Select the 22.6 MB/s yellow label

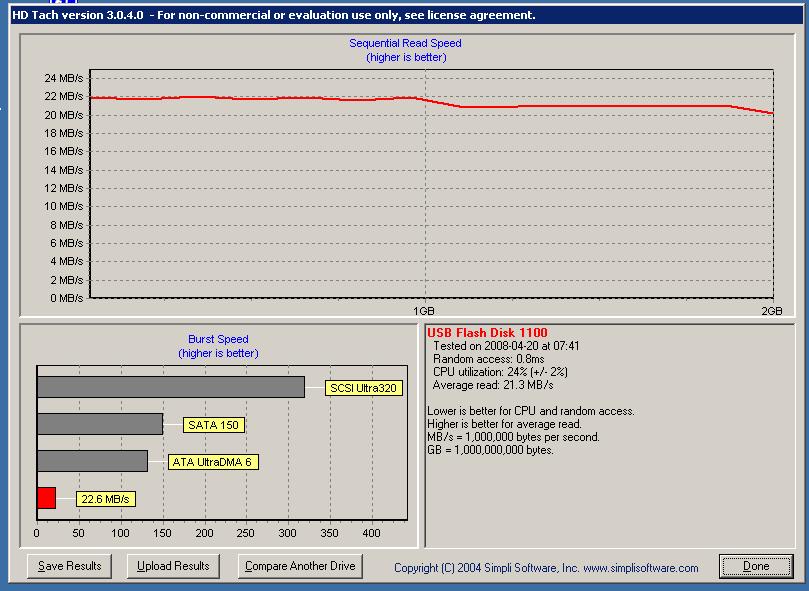point(105,499)
